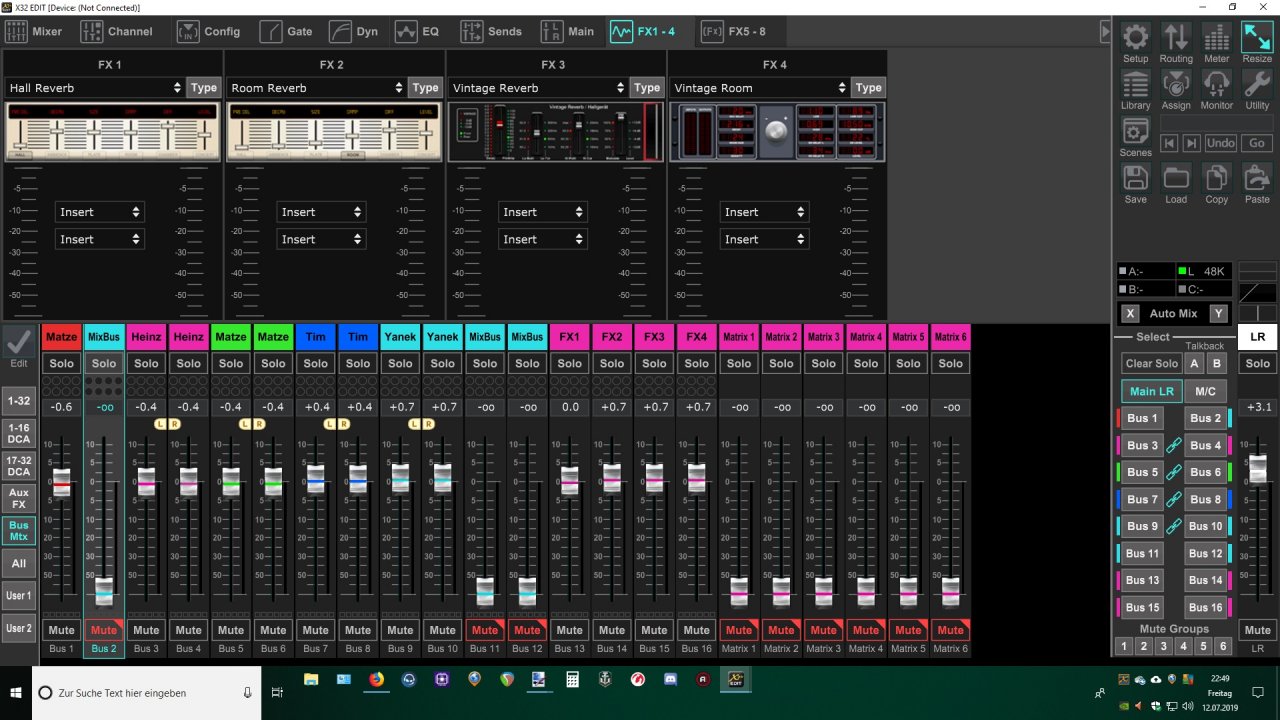This screenshot has width=1280, height=720.
Task: Open Firefox from the taskbar
Action: click(x=376, y=680)
